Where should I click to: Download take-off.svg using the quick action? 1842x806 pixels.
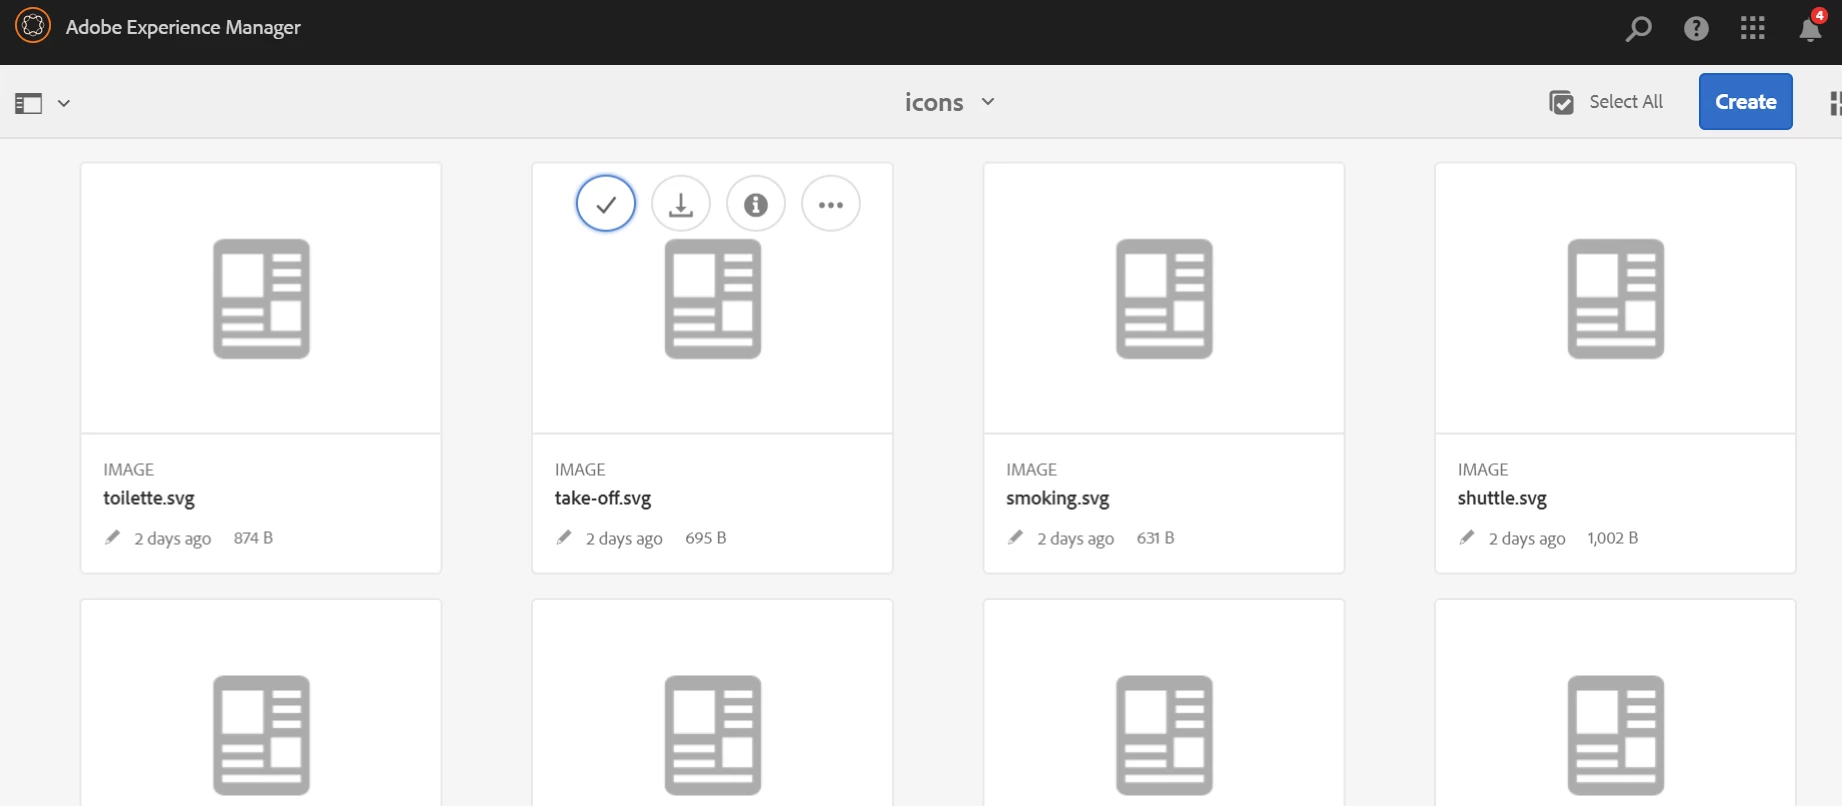pos(681,204)
